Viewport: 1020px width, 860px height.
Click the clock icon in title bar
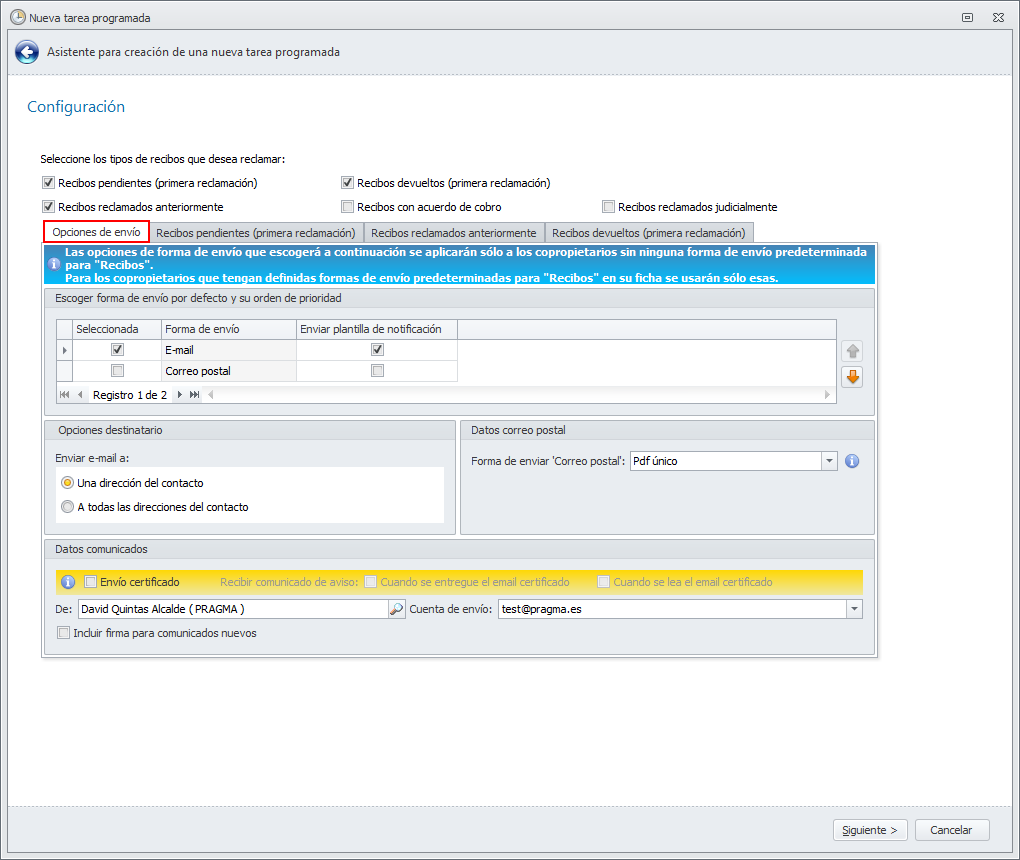coord(18,18)
